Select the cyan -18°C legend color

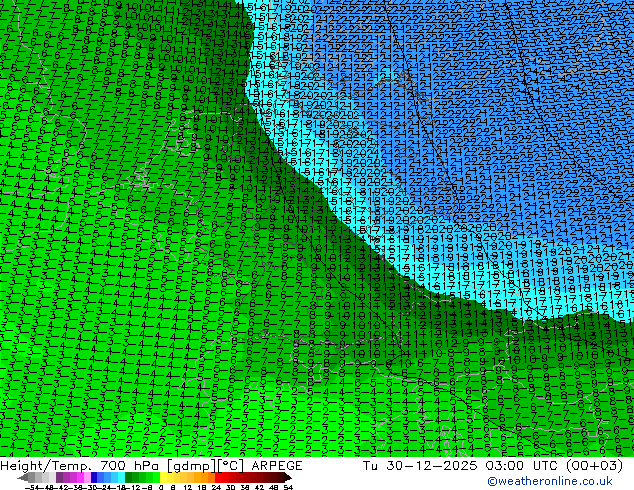coord(121,477)
